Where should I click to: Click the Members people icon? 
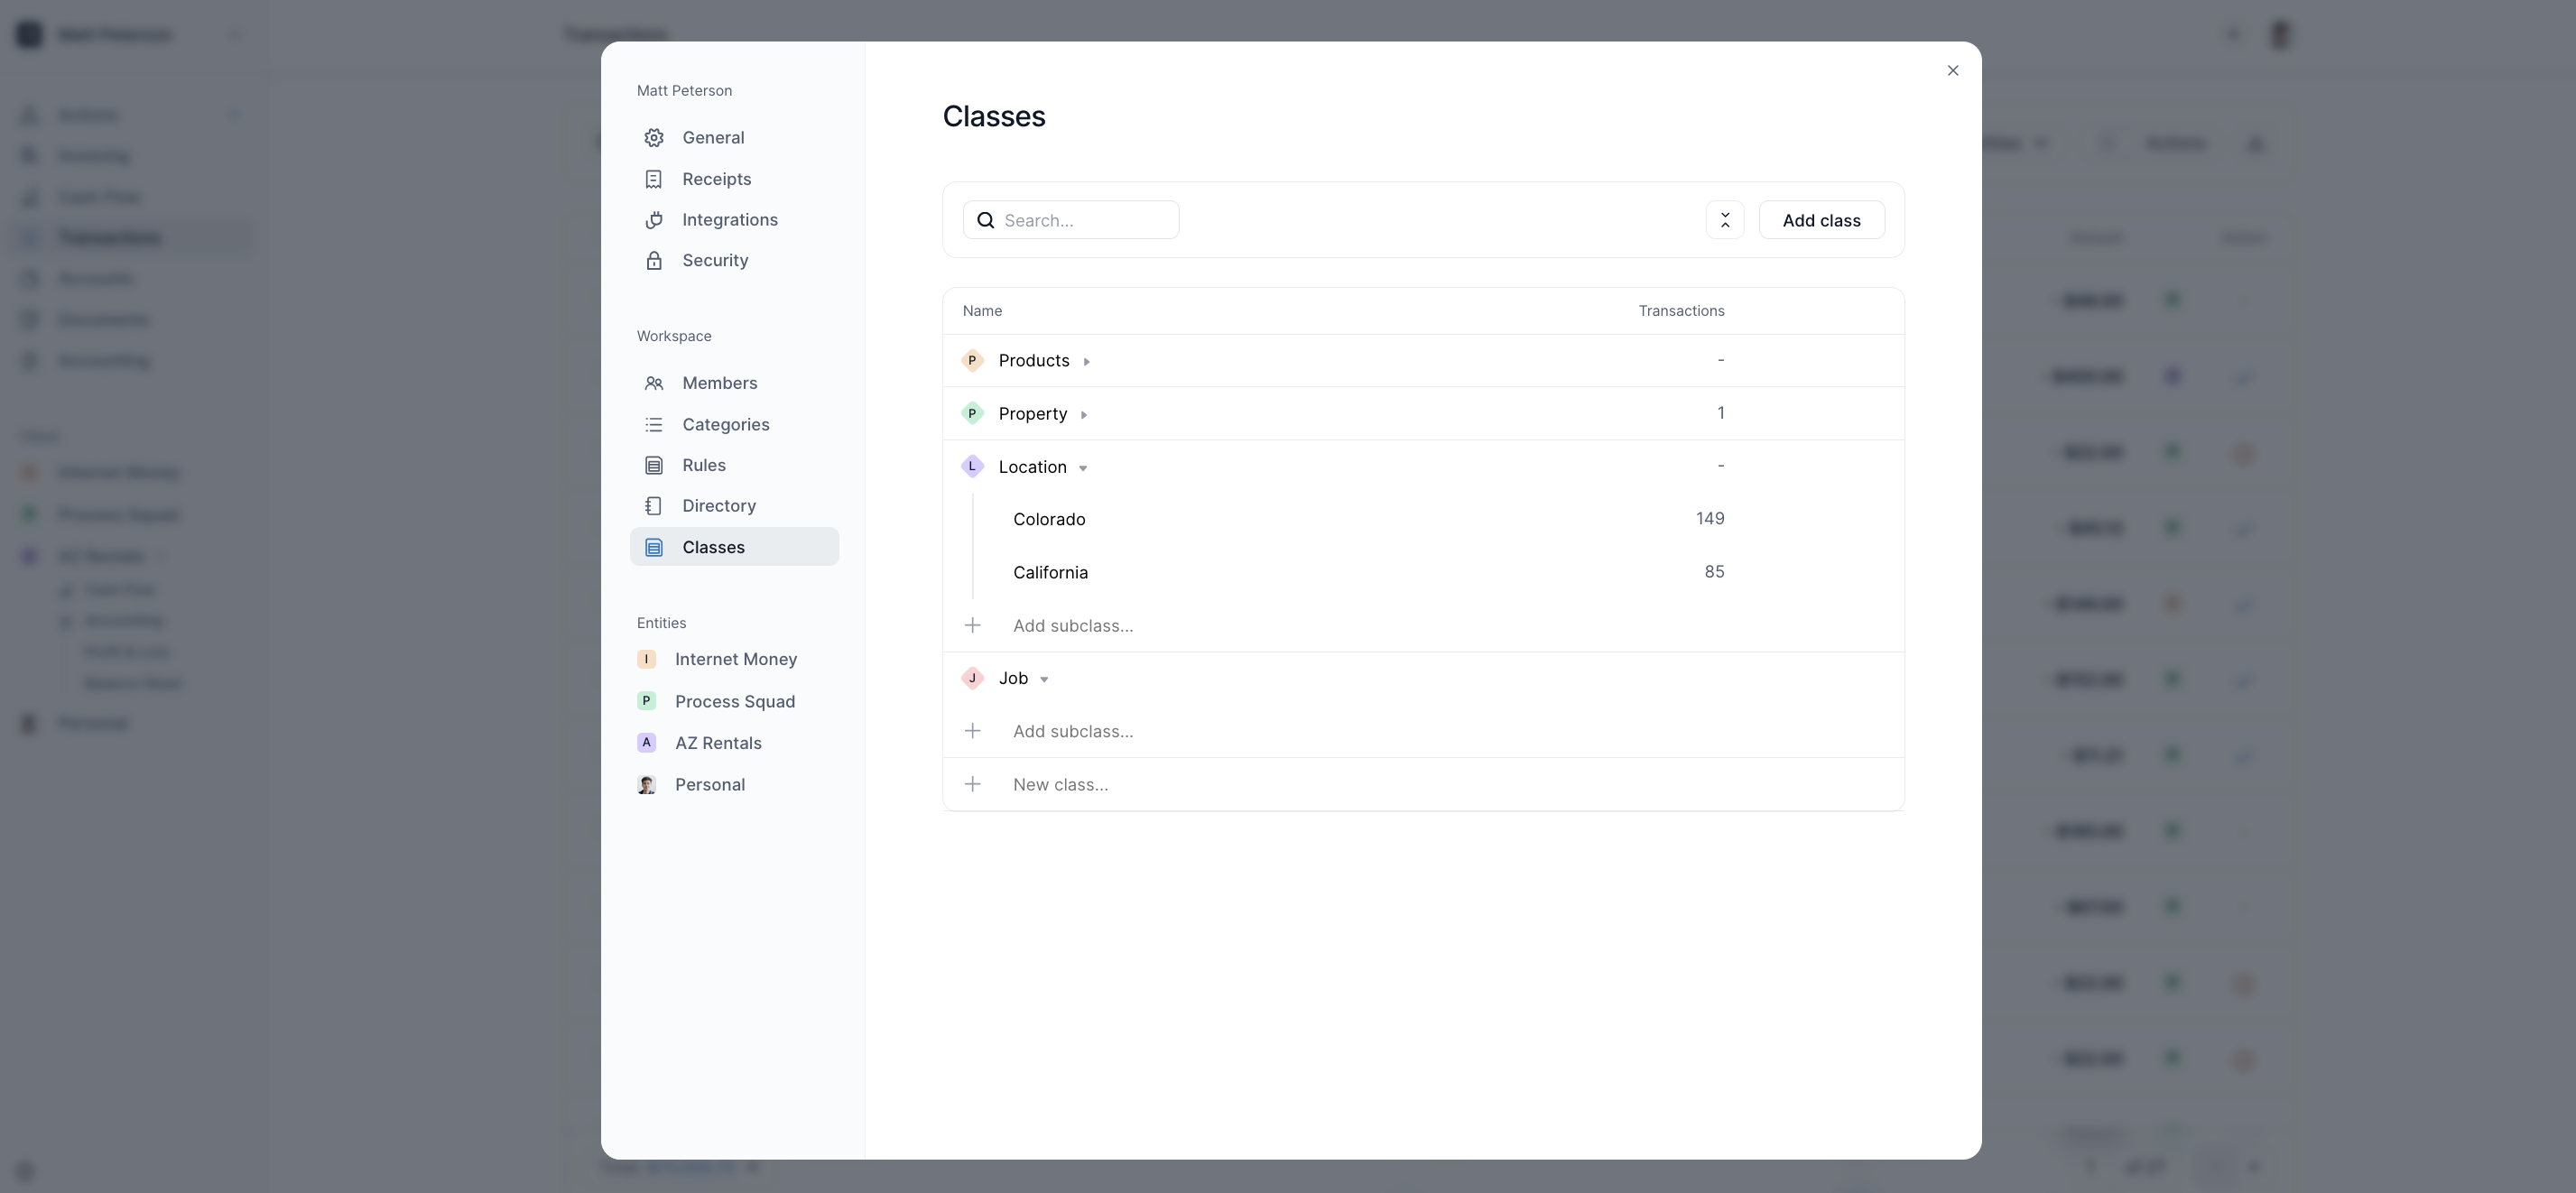click(654, 383)
